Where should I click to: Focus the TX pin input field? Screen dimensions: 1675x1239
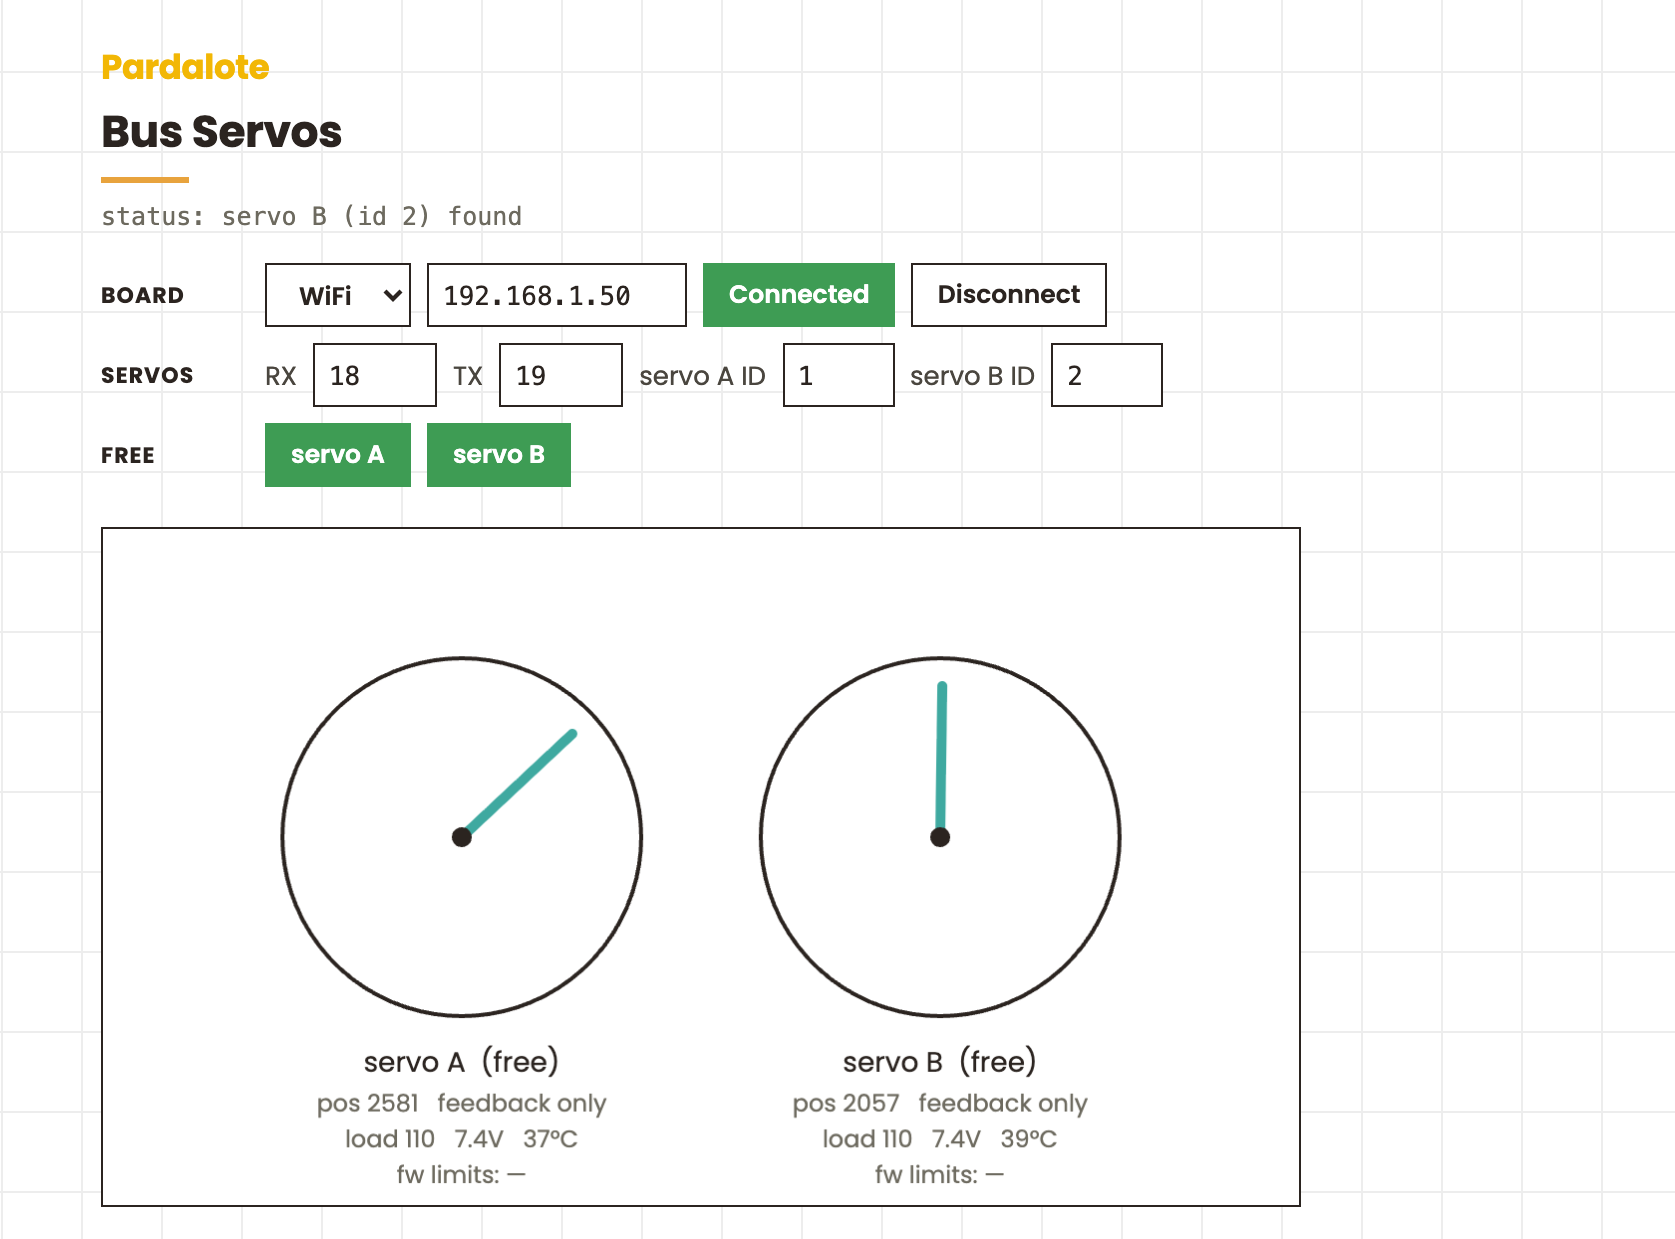[x=561, y=375]
